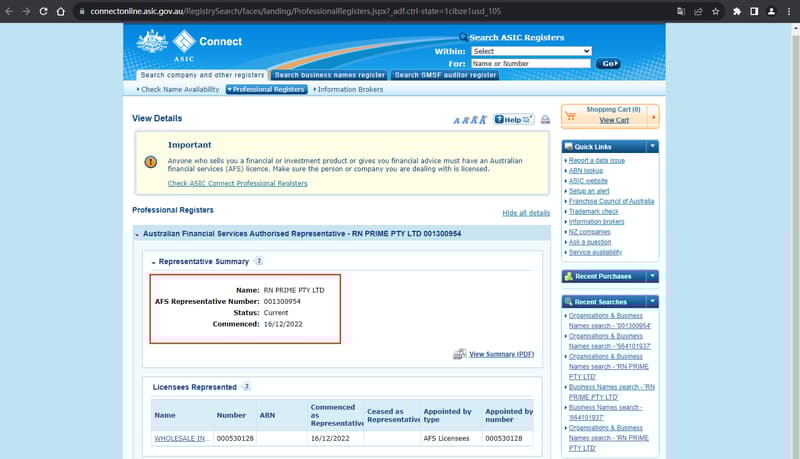800x459 pixels.
Task: Open the Professional Registers menu
Action: [x=267, y=89]
